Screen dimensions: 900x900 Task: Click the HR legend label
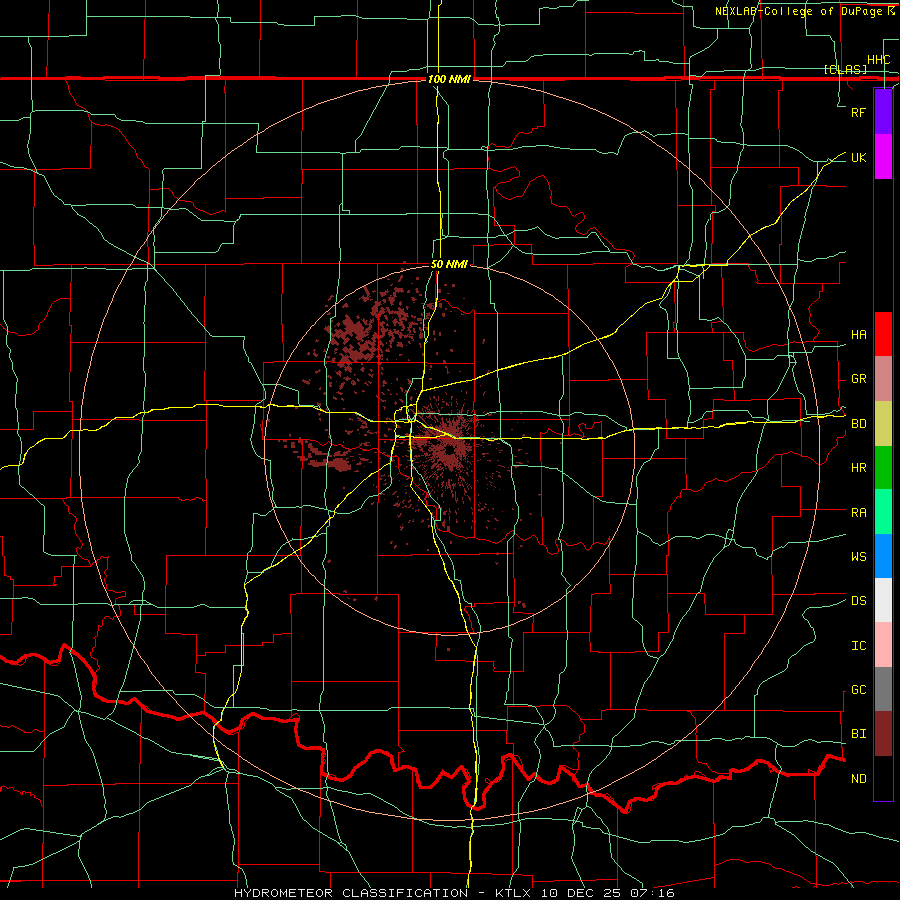pos(858,468)
